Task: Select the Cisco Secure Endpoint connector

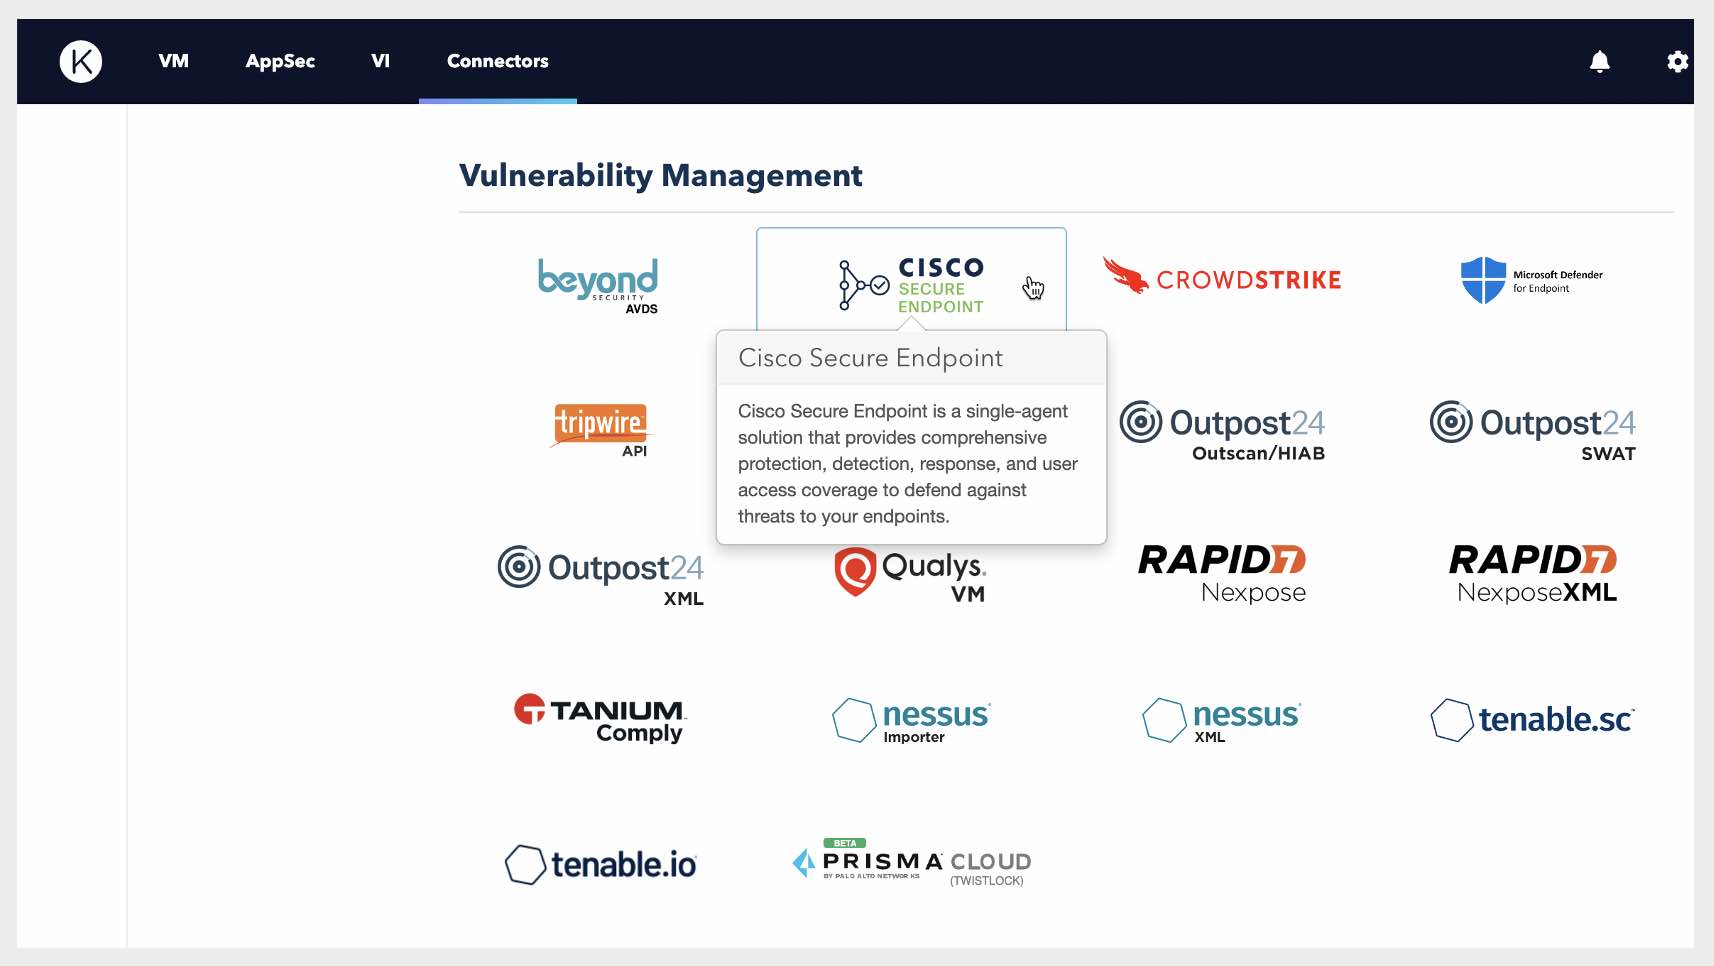Action: pyautogui.click(x=910, y=284)
